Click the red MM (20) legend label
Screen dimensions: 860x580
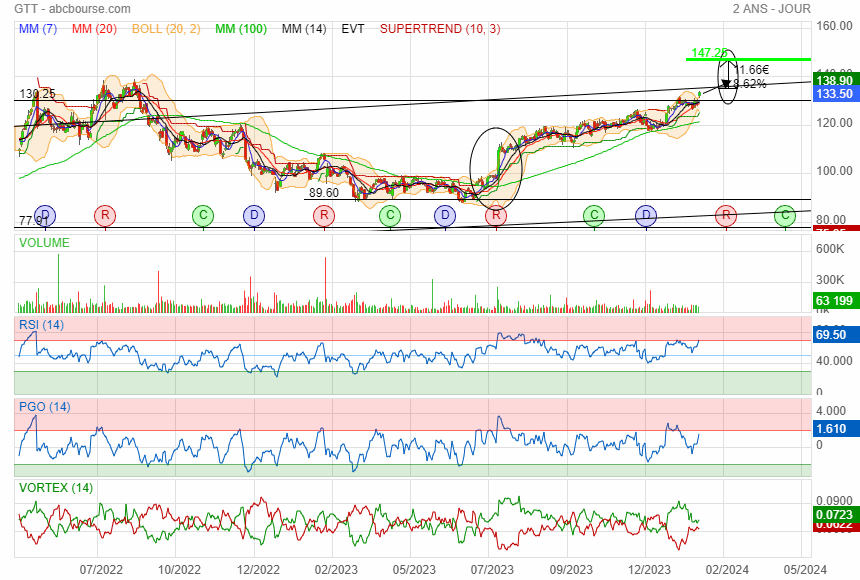point(94,29)
